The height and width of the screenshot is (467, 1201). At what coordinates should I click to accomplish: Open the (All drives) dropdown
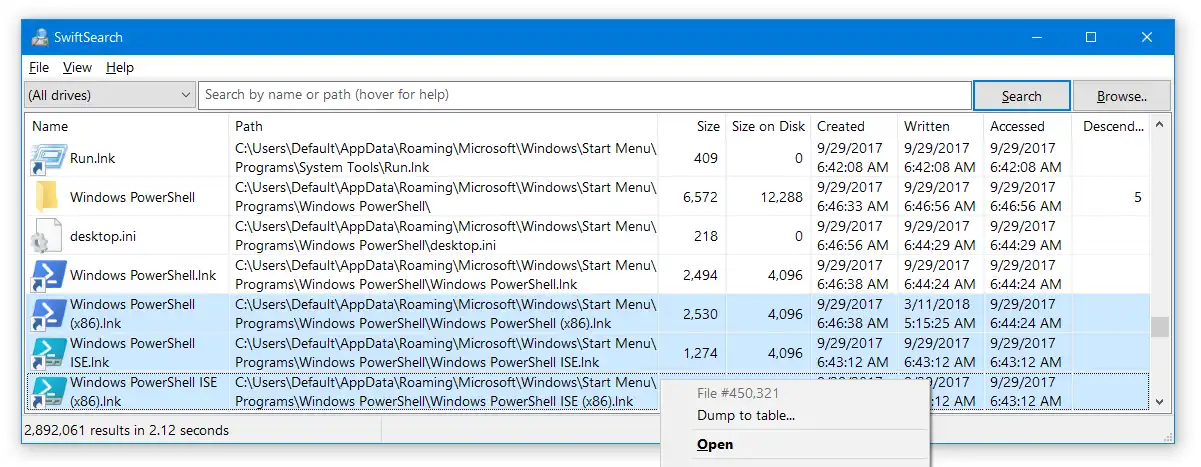(110, 95)
